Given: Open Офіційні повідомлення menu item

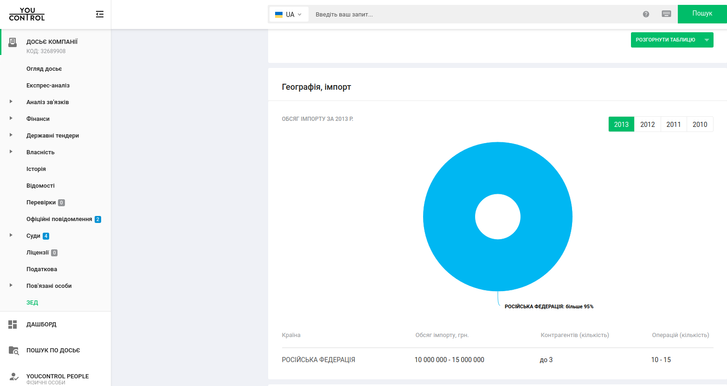Looking at the screenshot, I should [59, 219].
